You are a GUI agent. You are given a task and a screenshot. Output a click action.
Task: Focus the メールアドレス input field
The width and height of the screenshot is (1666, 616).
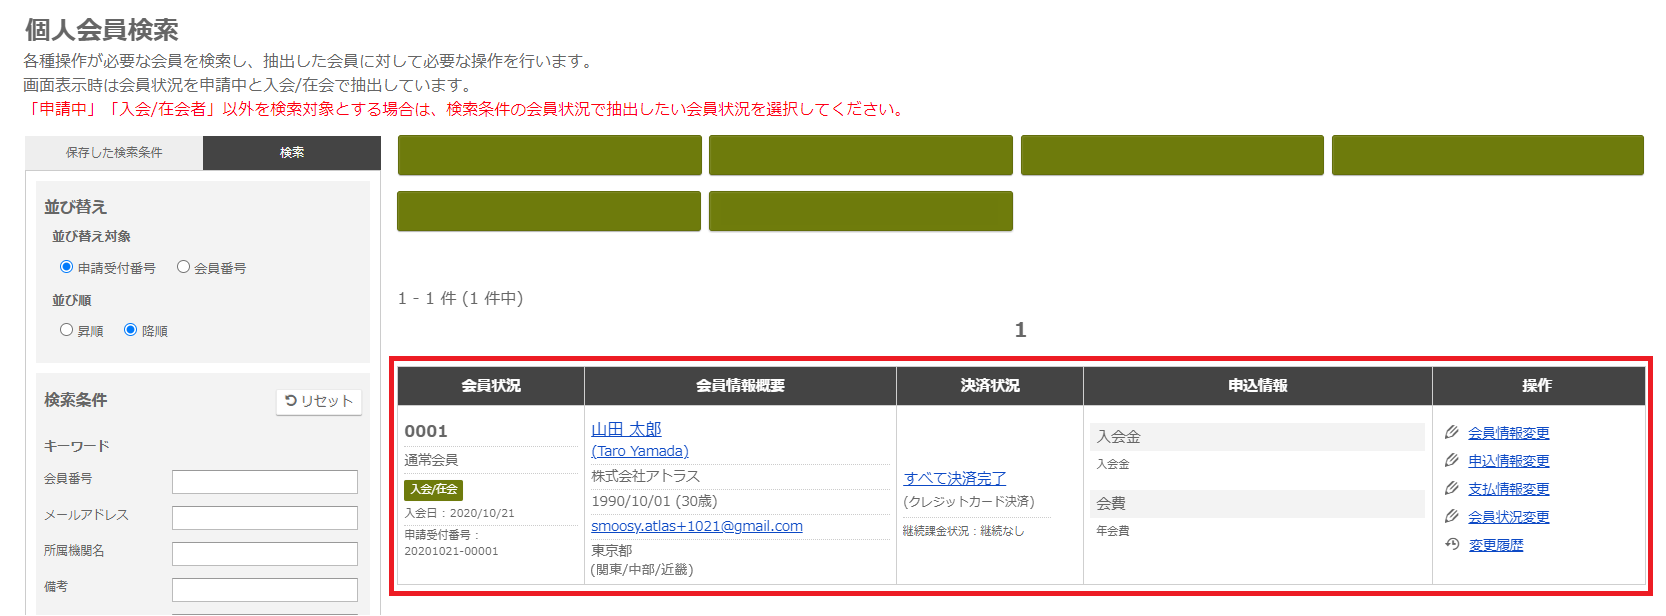tap(265, 518)
